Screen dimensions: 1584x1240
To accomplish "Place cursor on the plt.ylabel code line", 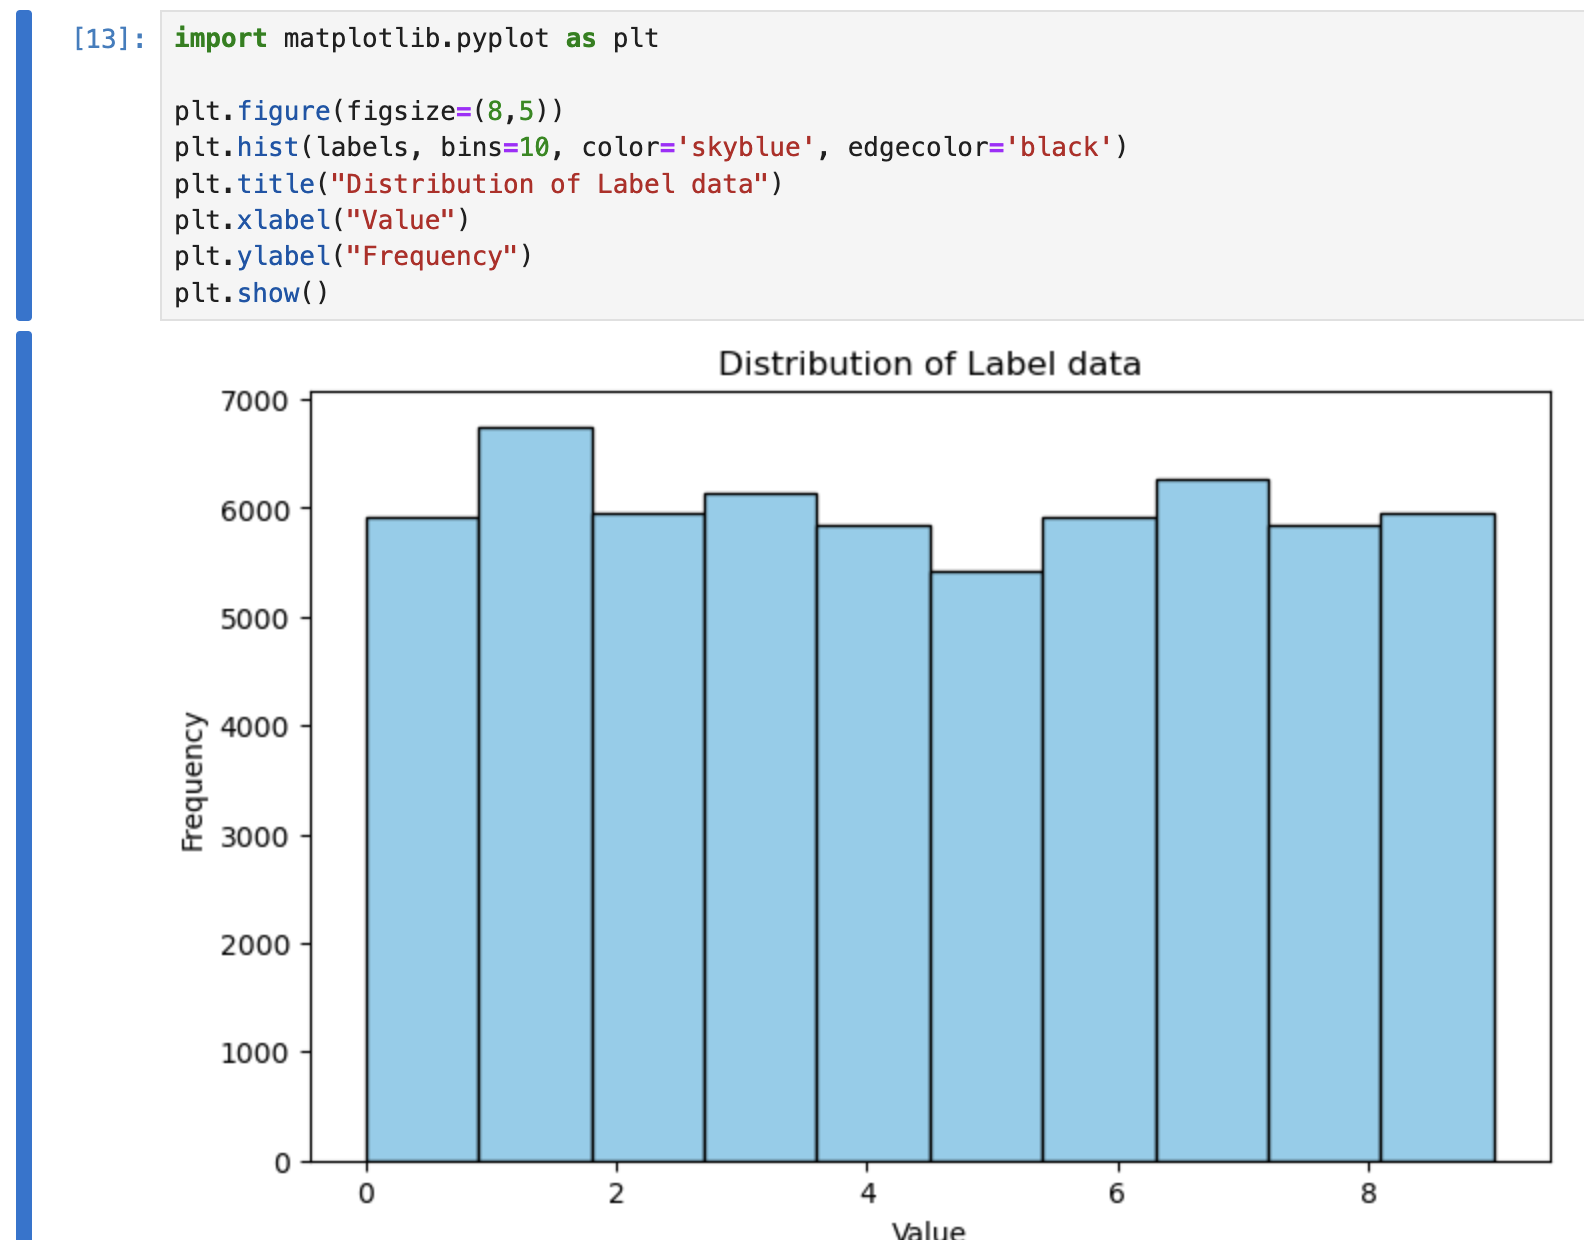I will coord(352,257).
